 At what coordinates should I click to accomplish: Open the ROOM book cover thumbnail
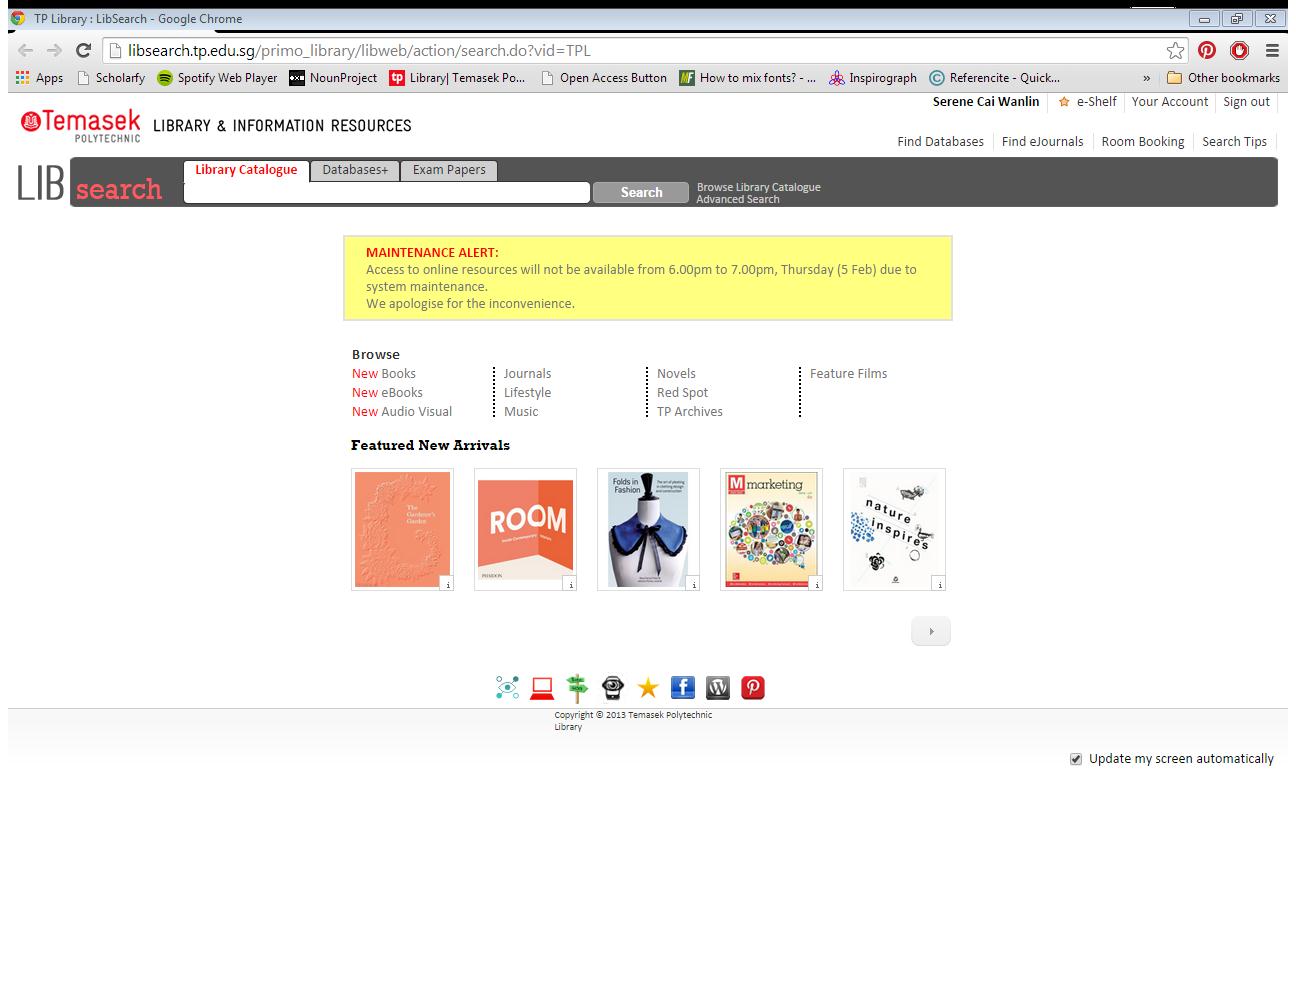(525, 529)
